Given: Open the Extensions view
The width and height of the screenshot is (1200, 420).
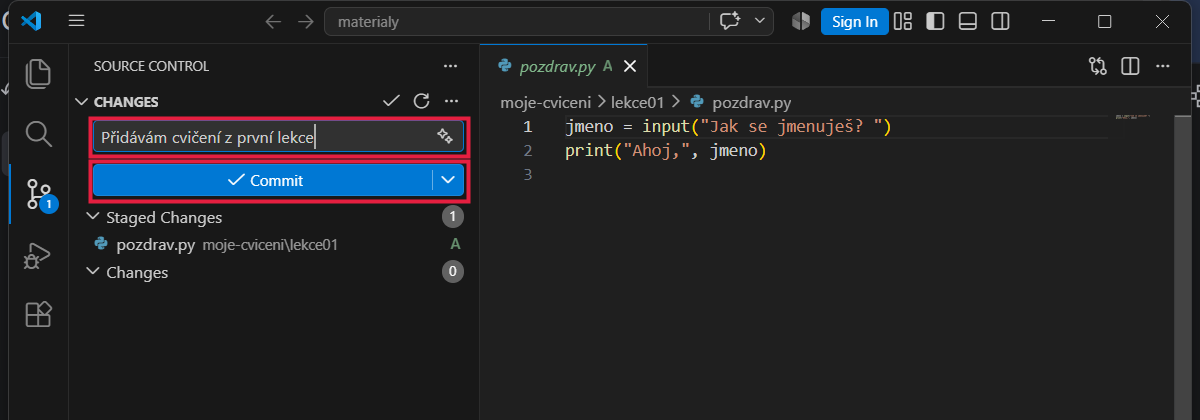Looking at the screenshot, I should [x=38, y=315].
